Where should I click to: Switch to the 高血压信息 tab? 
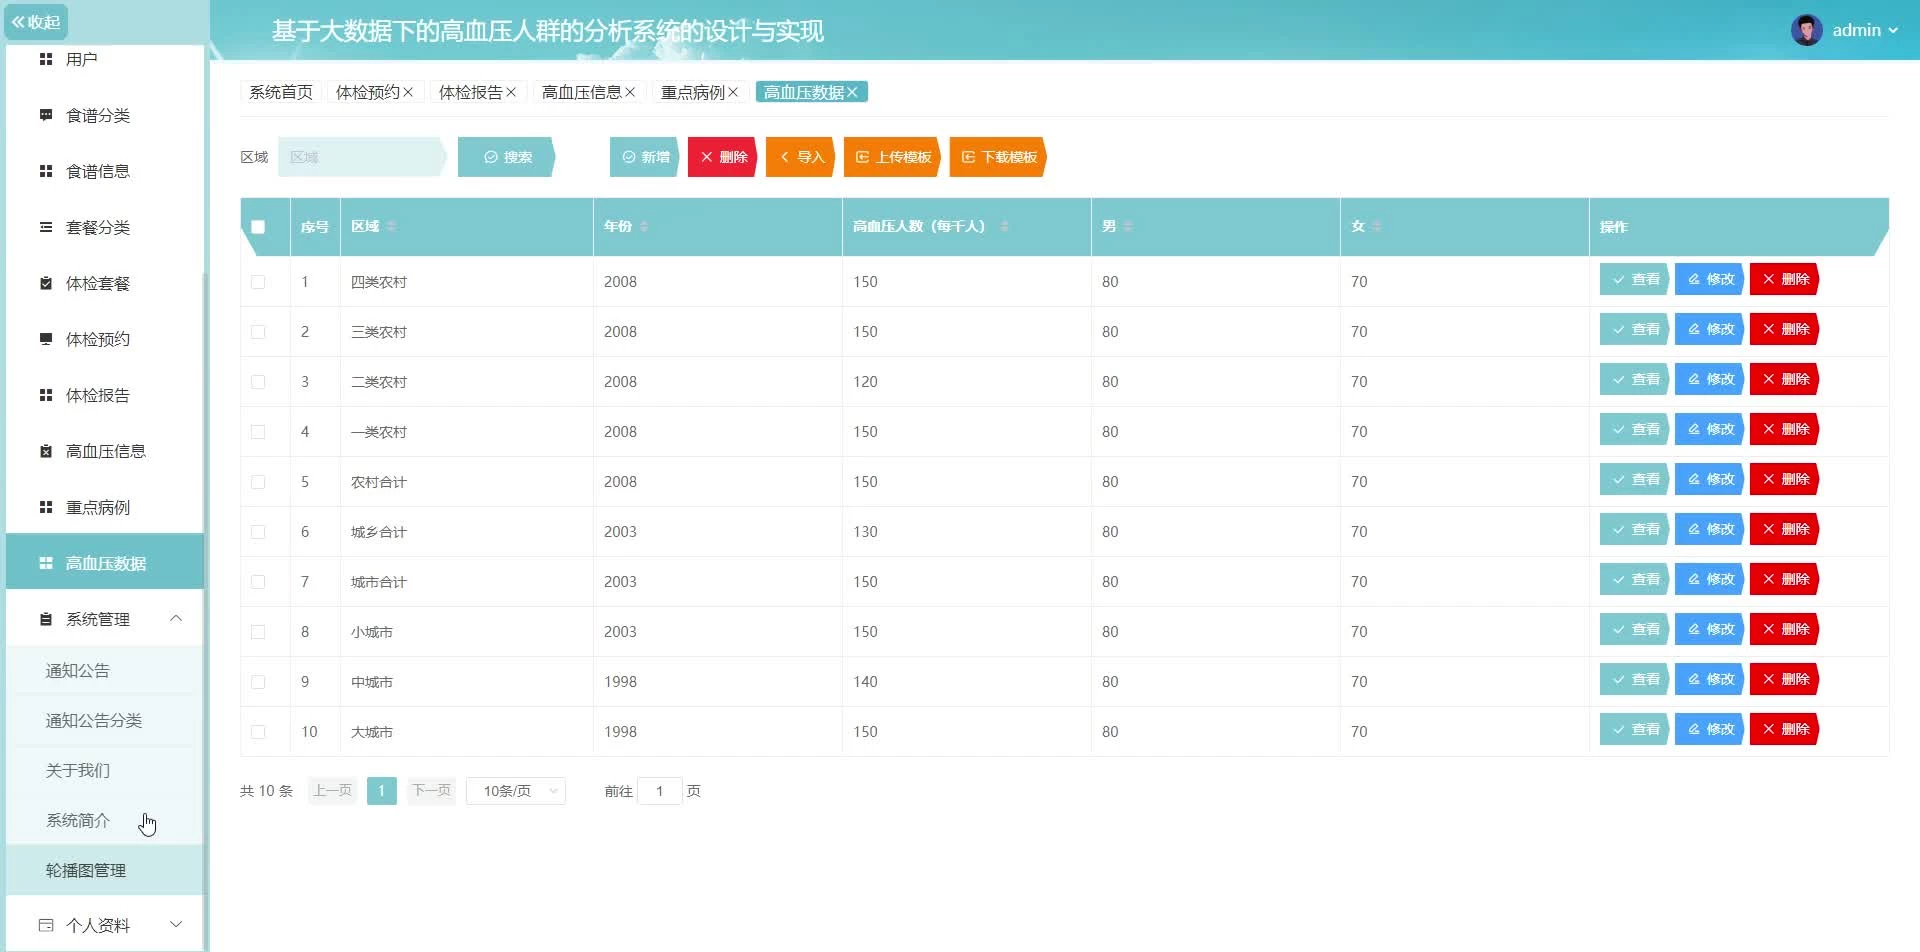click(x=582, y=92)
